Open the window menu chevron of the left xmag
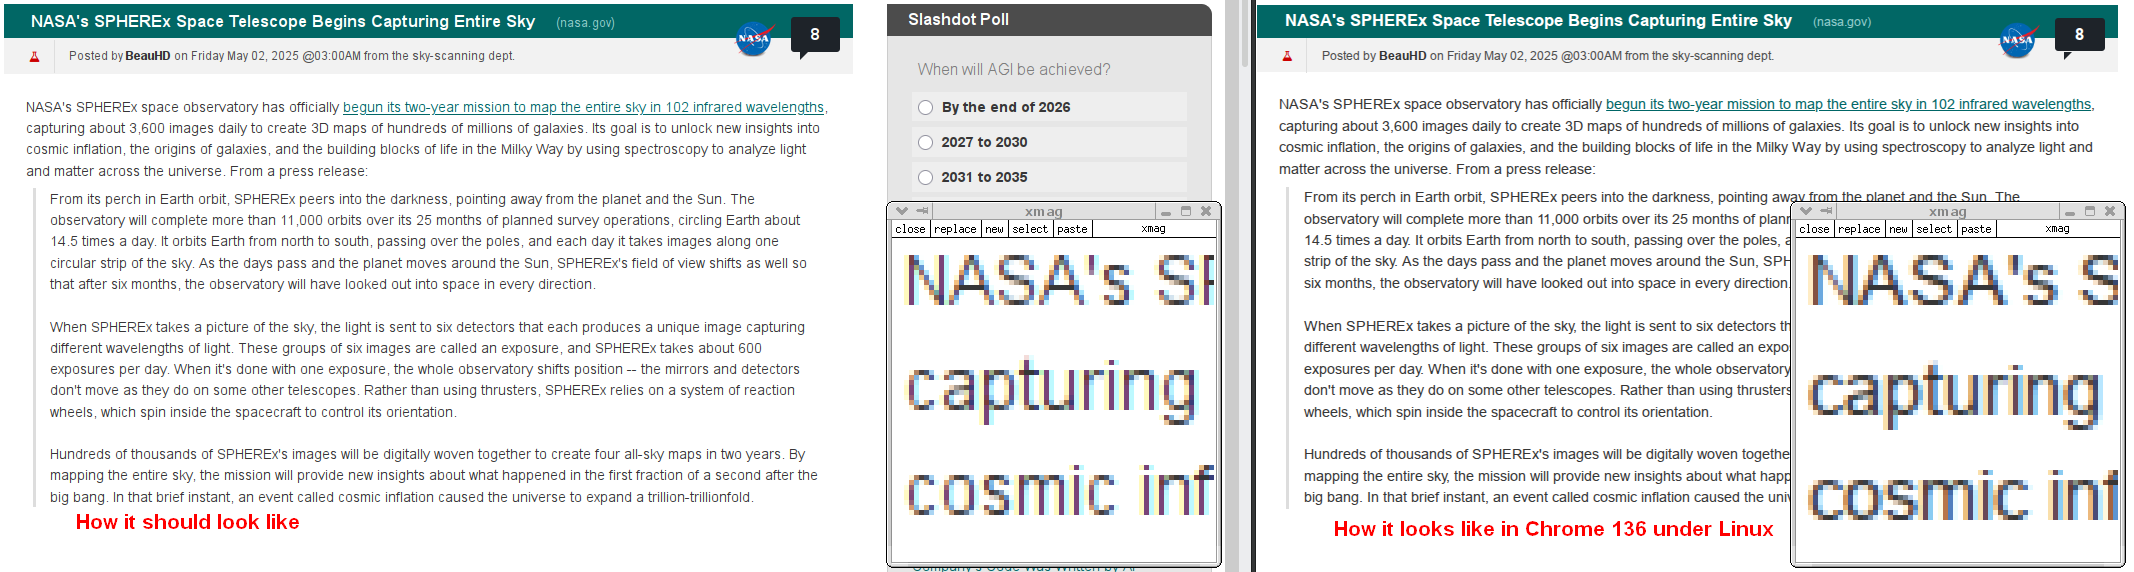Image resolution: width=2134 pixels, height=572 pixels. [902, 211]
